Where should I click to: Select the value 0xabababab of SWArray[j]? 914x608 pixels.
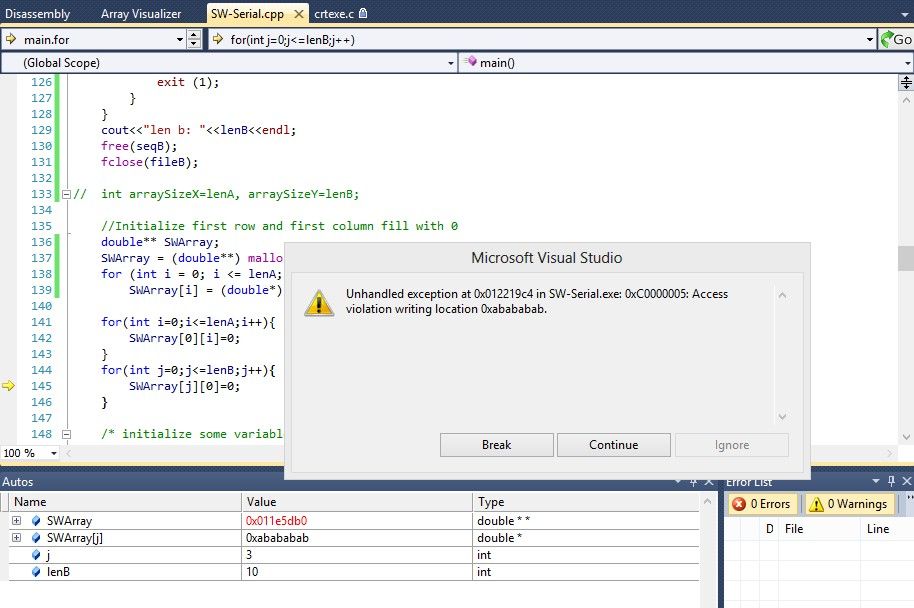click(277, 537)
